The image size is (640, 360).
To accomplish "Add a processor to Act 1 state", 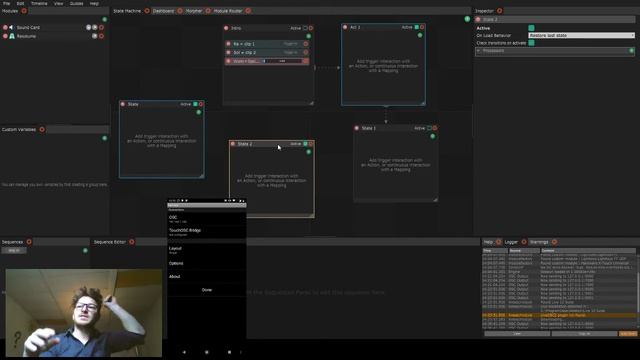I will [420, 36].
